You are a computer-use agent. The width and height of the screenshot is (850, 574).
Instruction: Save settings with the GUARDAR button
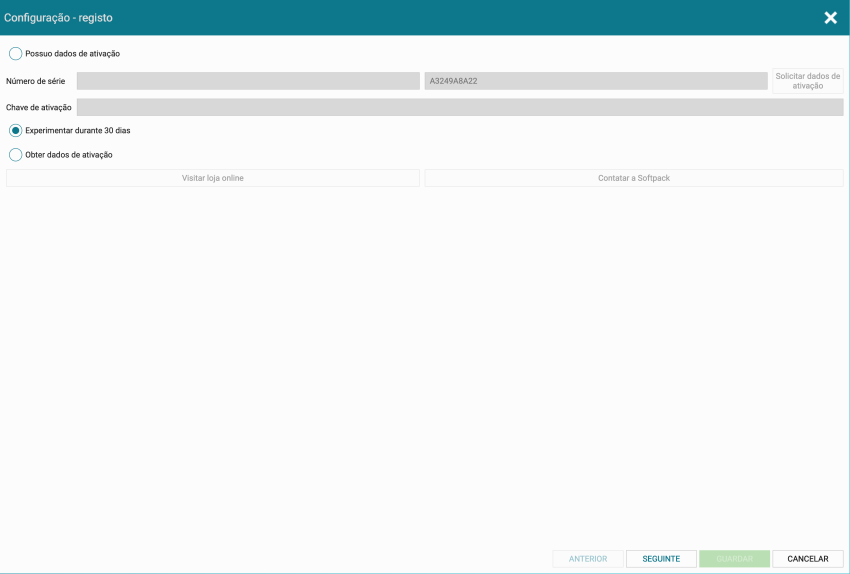[x=734, y=559]
